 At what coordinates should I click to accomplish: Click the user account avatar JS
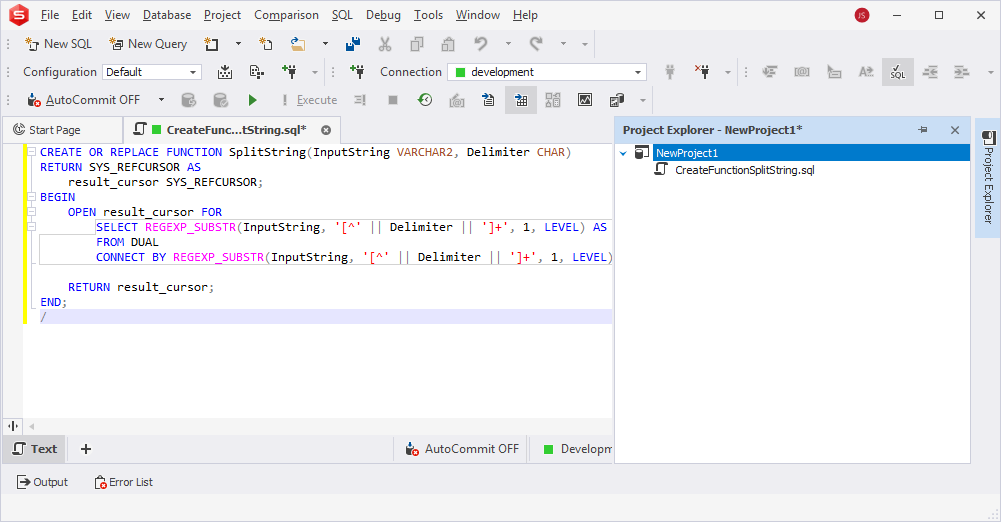[862, 15]
